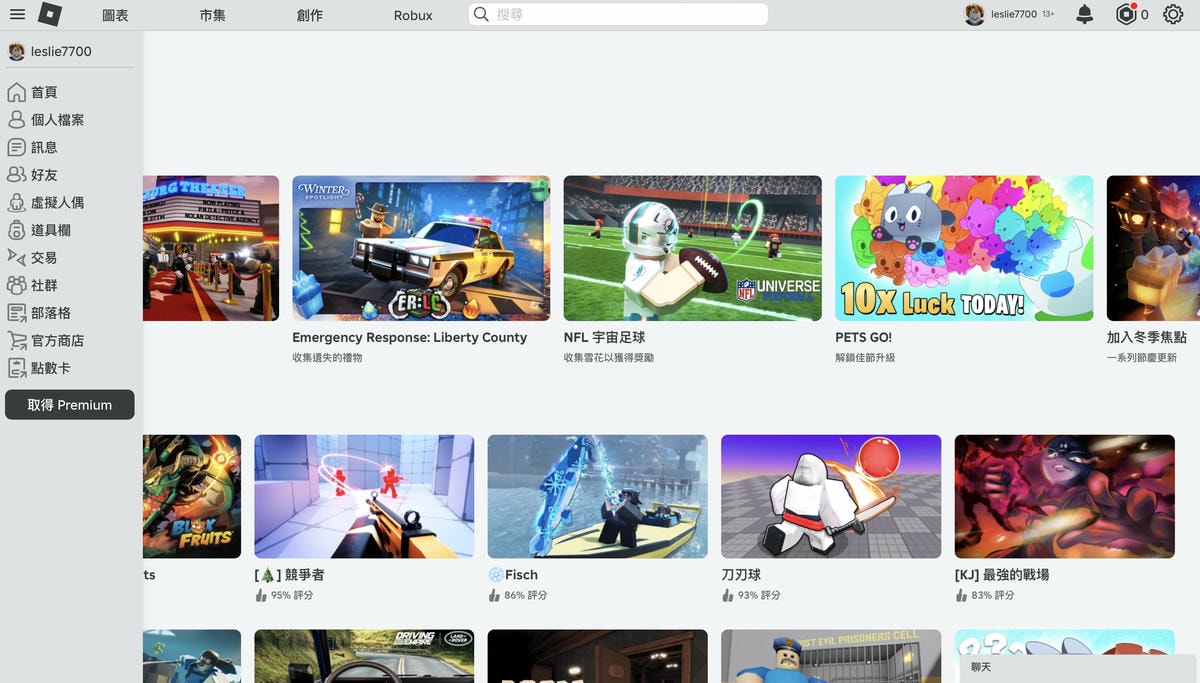1200x683 pixels.
Task: Open the settings gear
Action: (x=1173, y=14)
